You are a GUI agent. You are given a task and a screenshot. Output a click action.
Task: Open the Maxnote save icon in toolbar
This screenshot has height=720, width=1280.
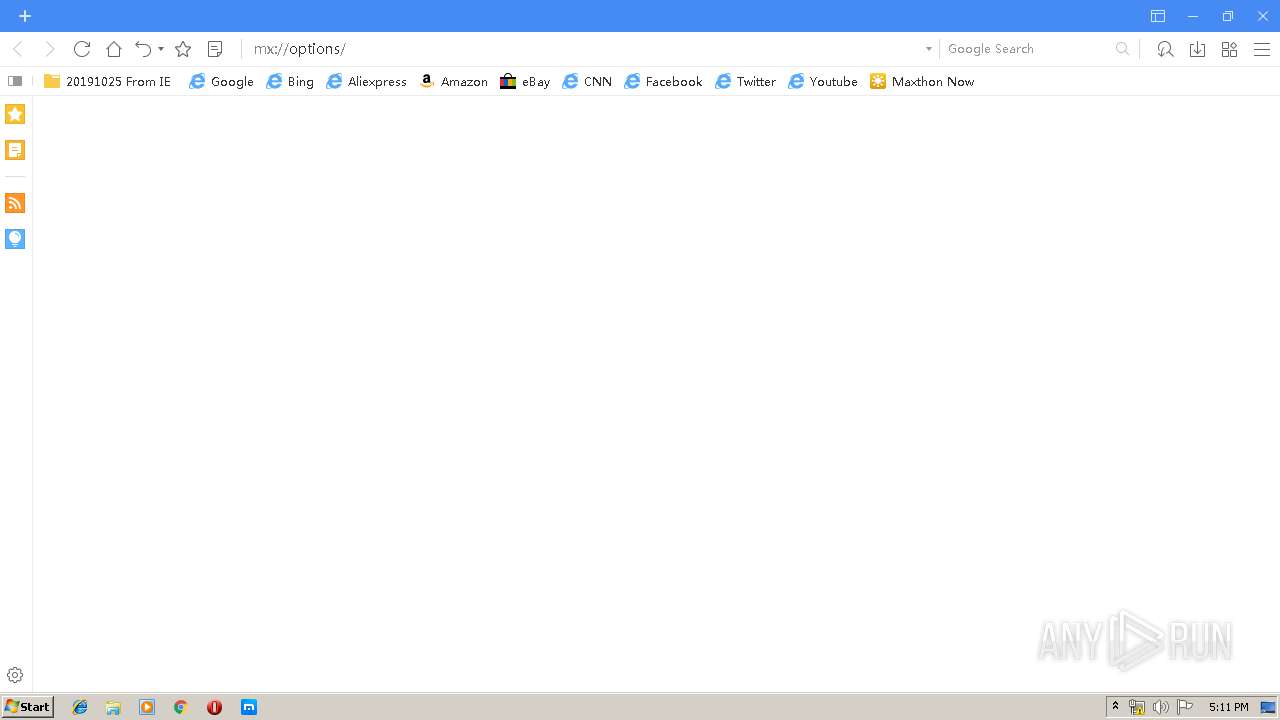tap(215, 49)
